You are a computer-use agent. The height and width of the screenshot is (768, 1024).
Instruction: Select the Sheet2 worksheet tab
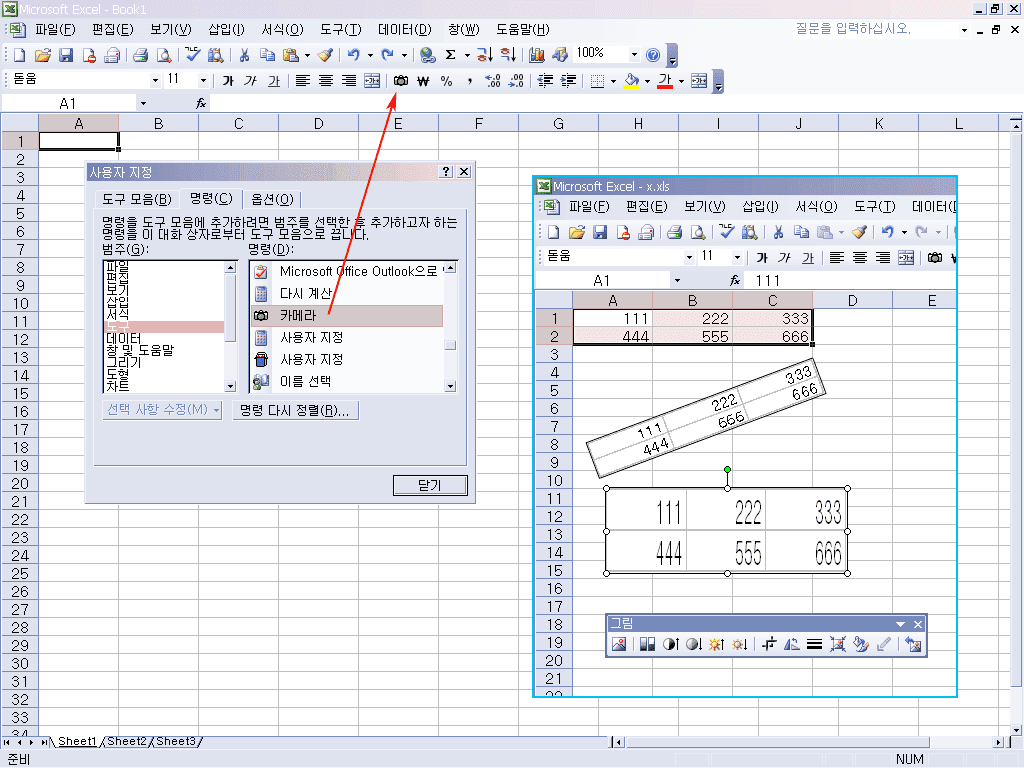(x=127, y=741)
